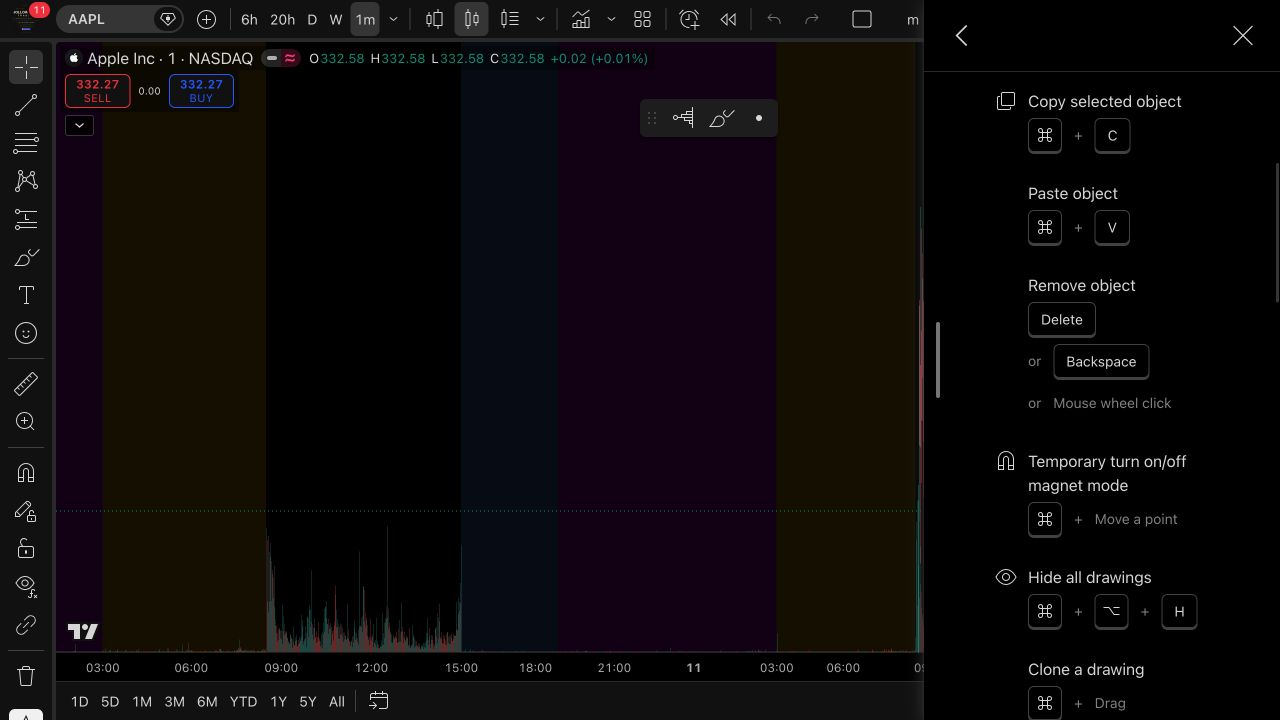The image size is (1280, 720).
Task: Collapse the chart legend chevron
Action: click(79, 125)
